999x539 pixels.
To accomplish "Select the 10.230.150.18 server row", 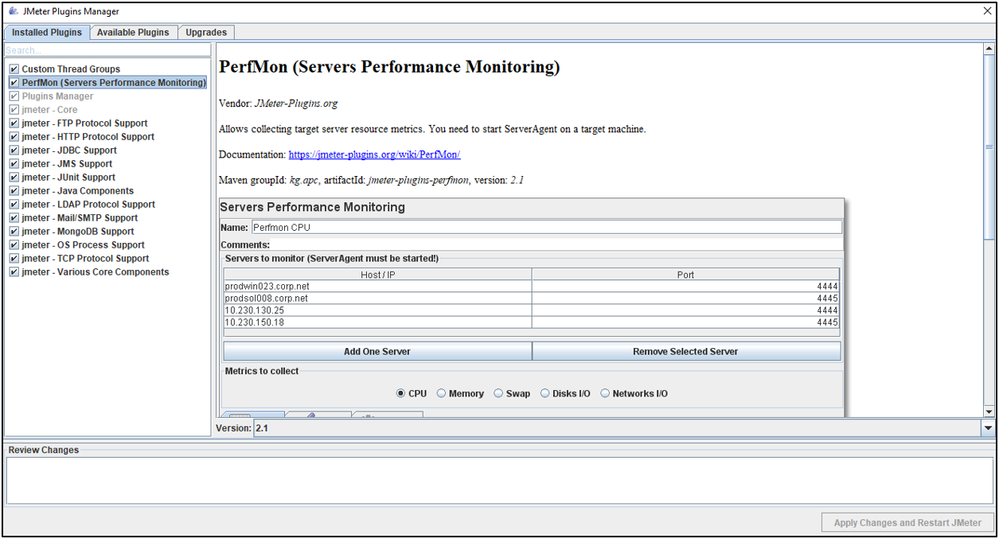I will click(x=531, y=322).
